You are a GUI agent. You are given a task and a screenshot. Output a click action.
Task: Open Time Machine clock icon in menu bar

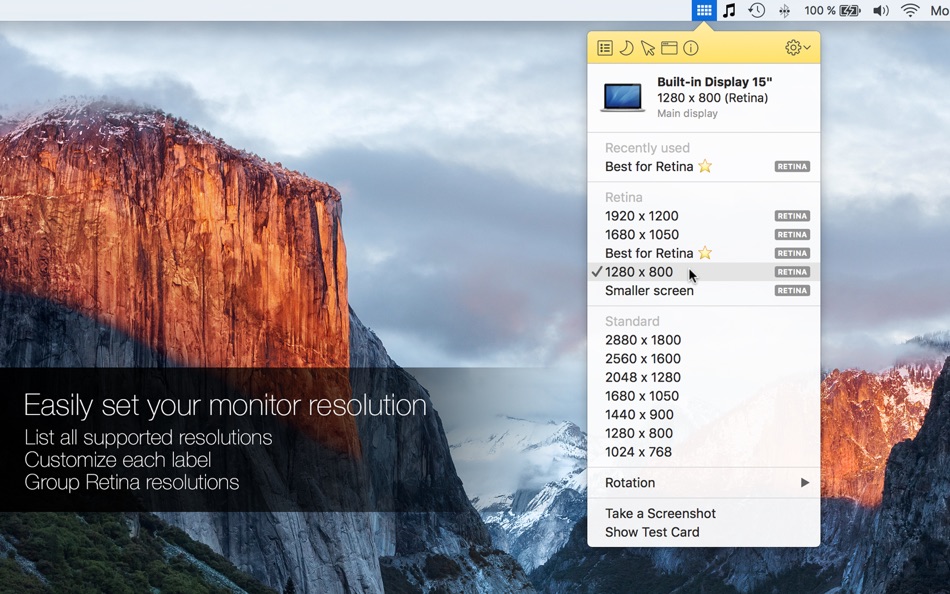[x=756, y=10]
